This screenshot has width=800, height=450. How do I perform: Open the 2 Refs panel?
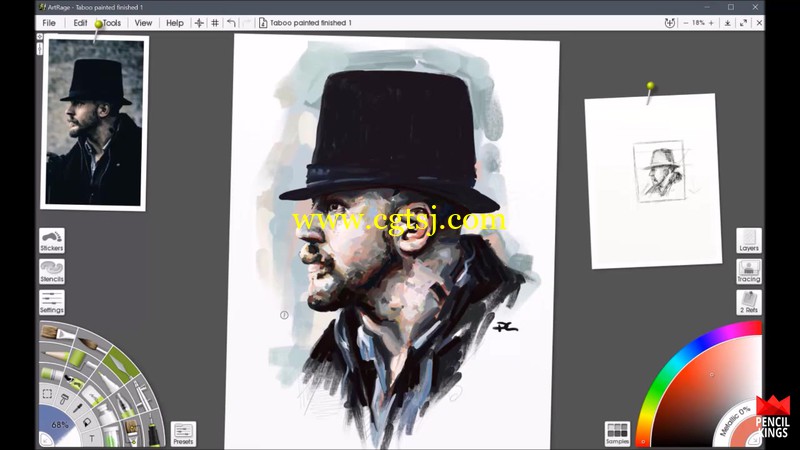click(x=748, y=303)
